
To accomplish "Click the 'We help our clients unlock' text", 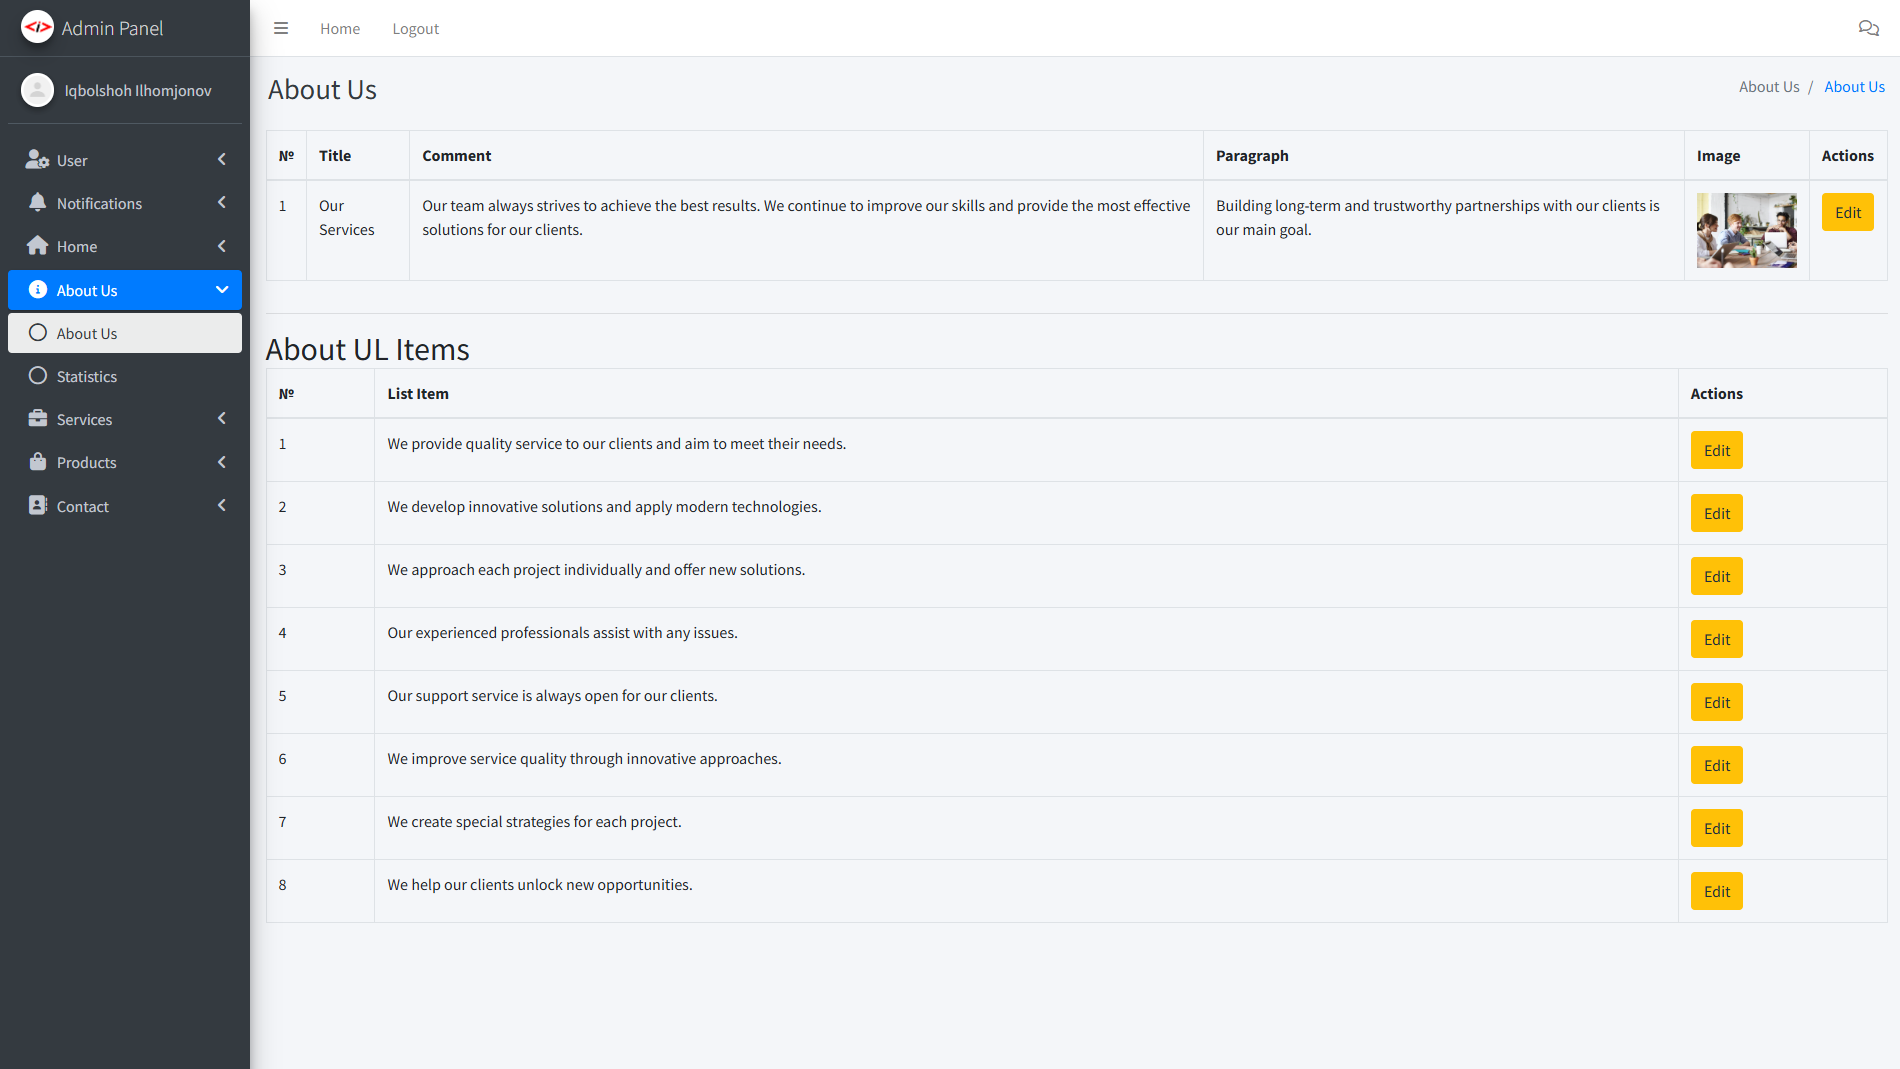I will point(540,885).
